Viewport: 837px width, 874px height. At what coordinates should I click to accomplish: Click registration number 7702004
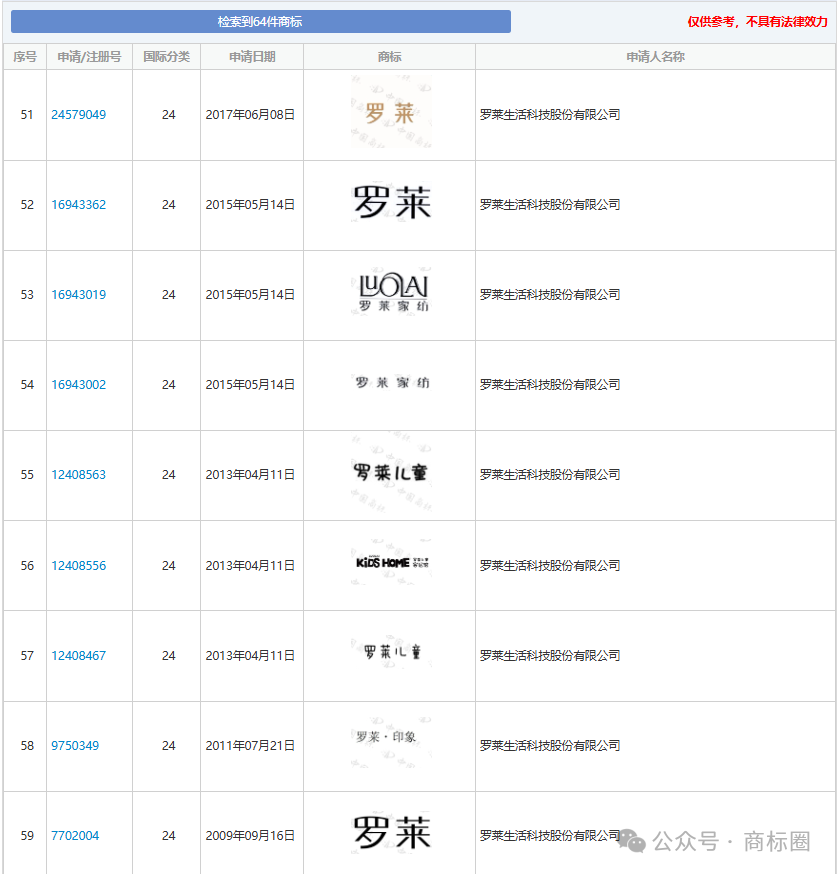[75, 836]
